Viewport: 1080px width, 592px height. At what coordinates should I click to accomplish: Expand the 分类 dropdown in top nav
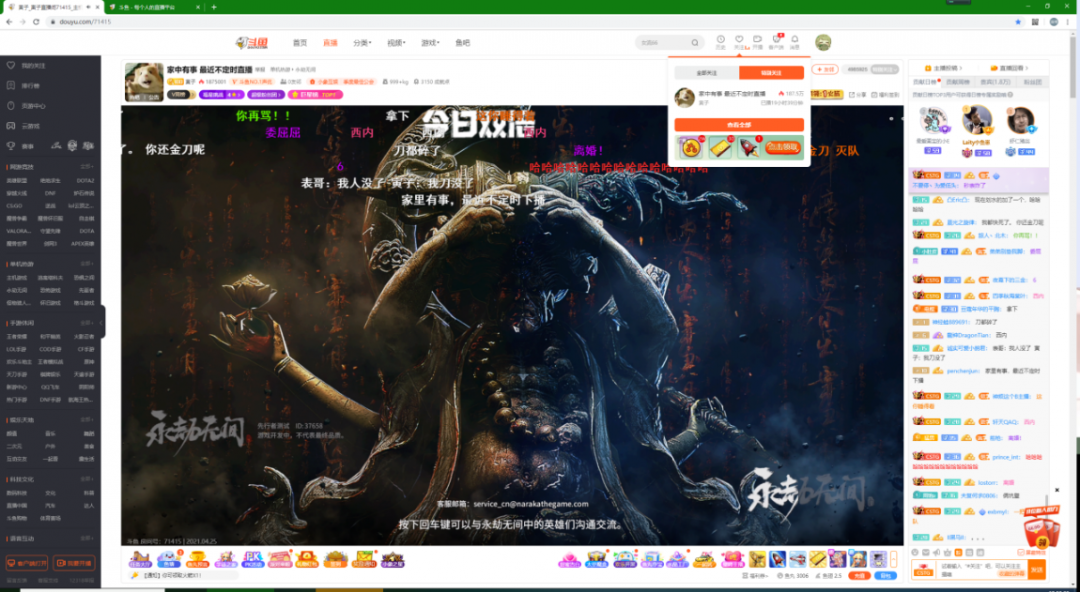[x=362, y=43]
